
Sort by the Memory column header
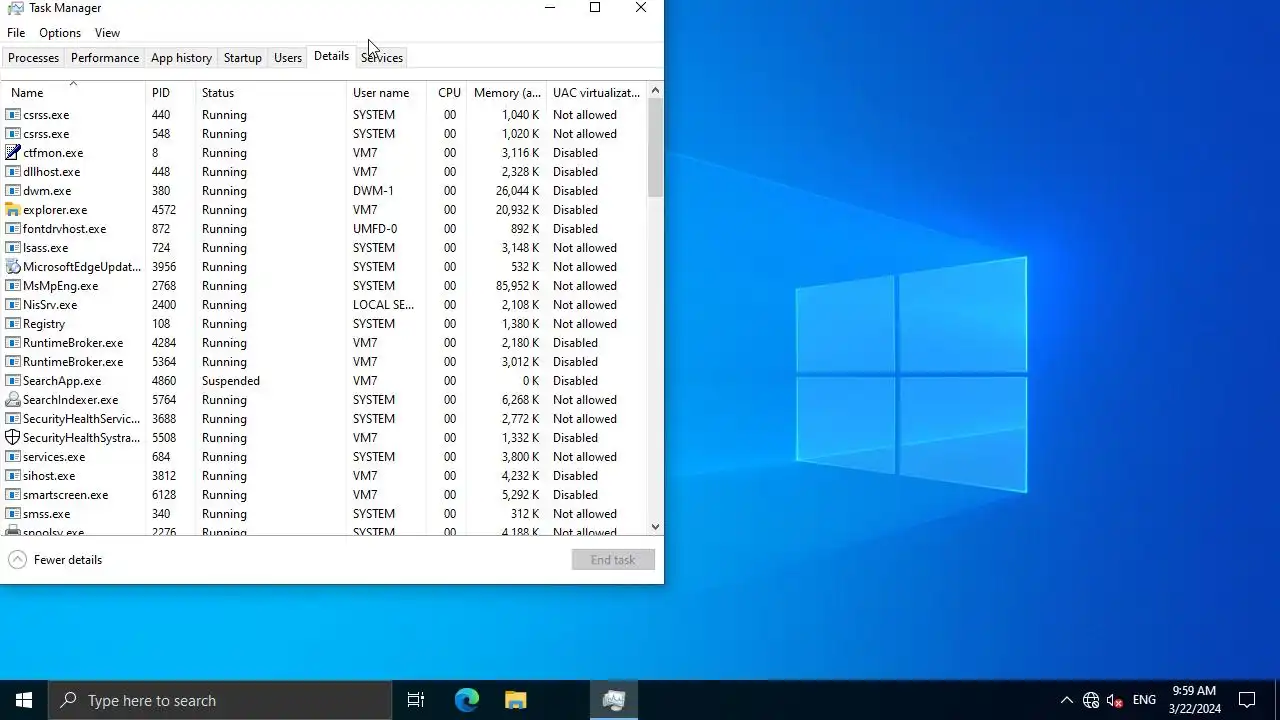pos(507,93)
